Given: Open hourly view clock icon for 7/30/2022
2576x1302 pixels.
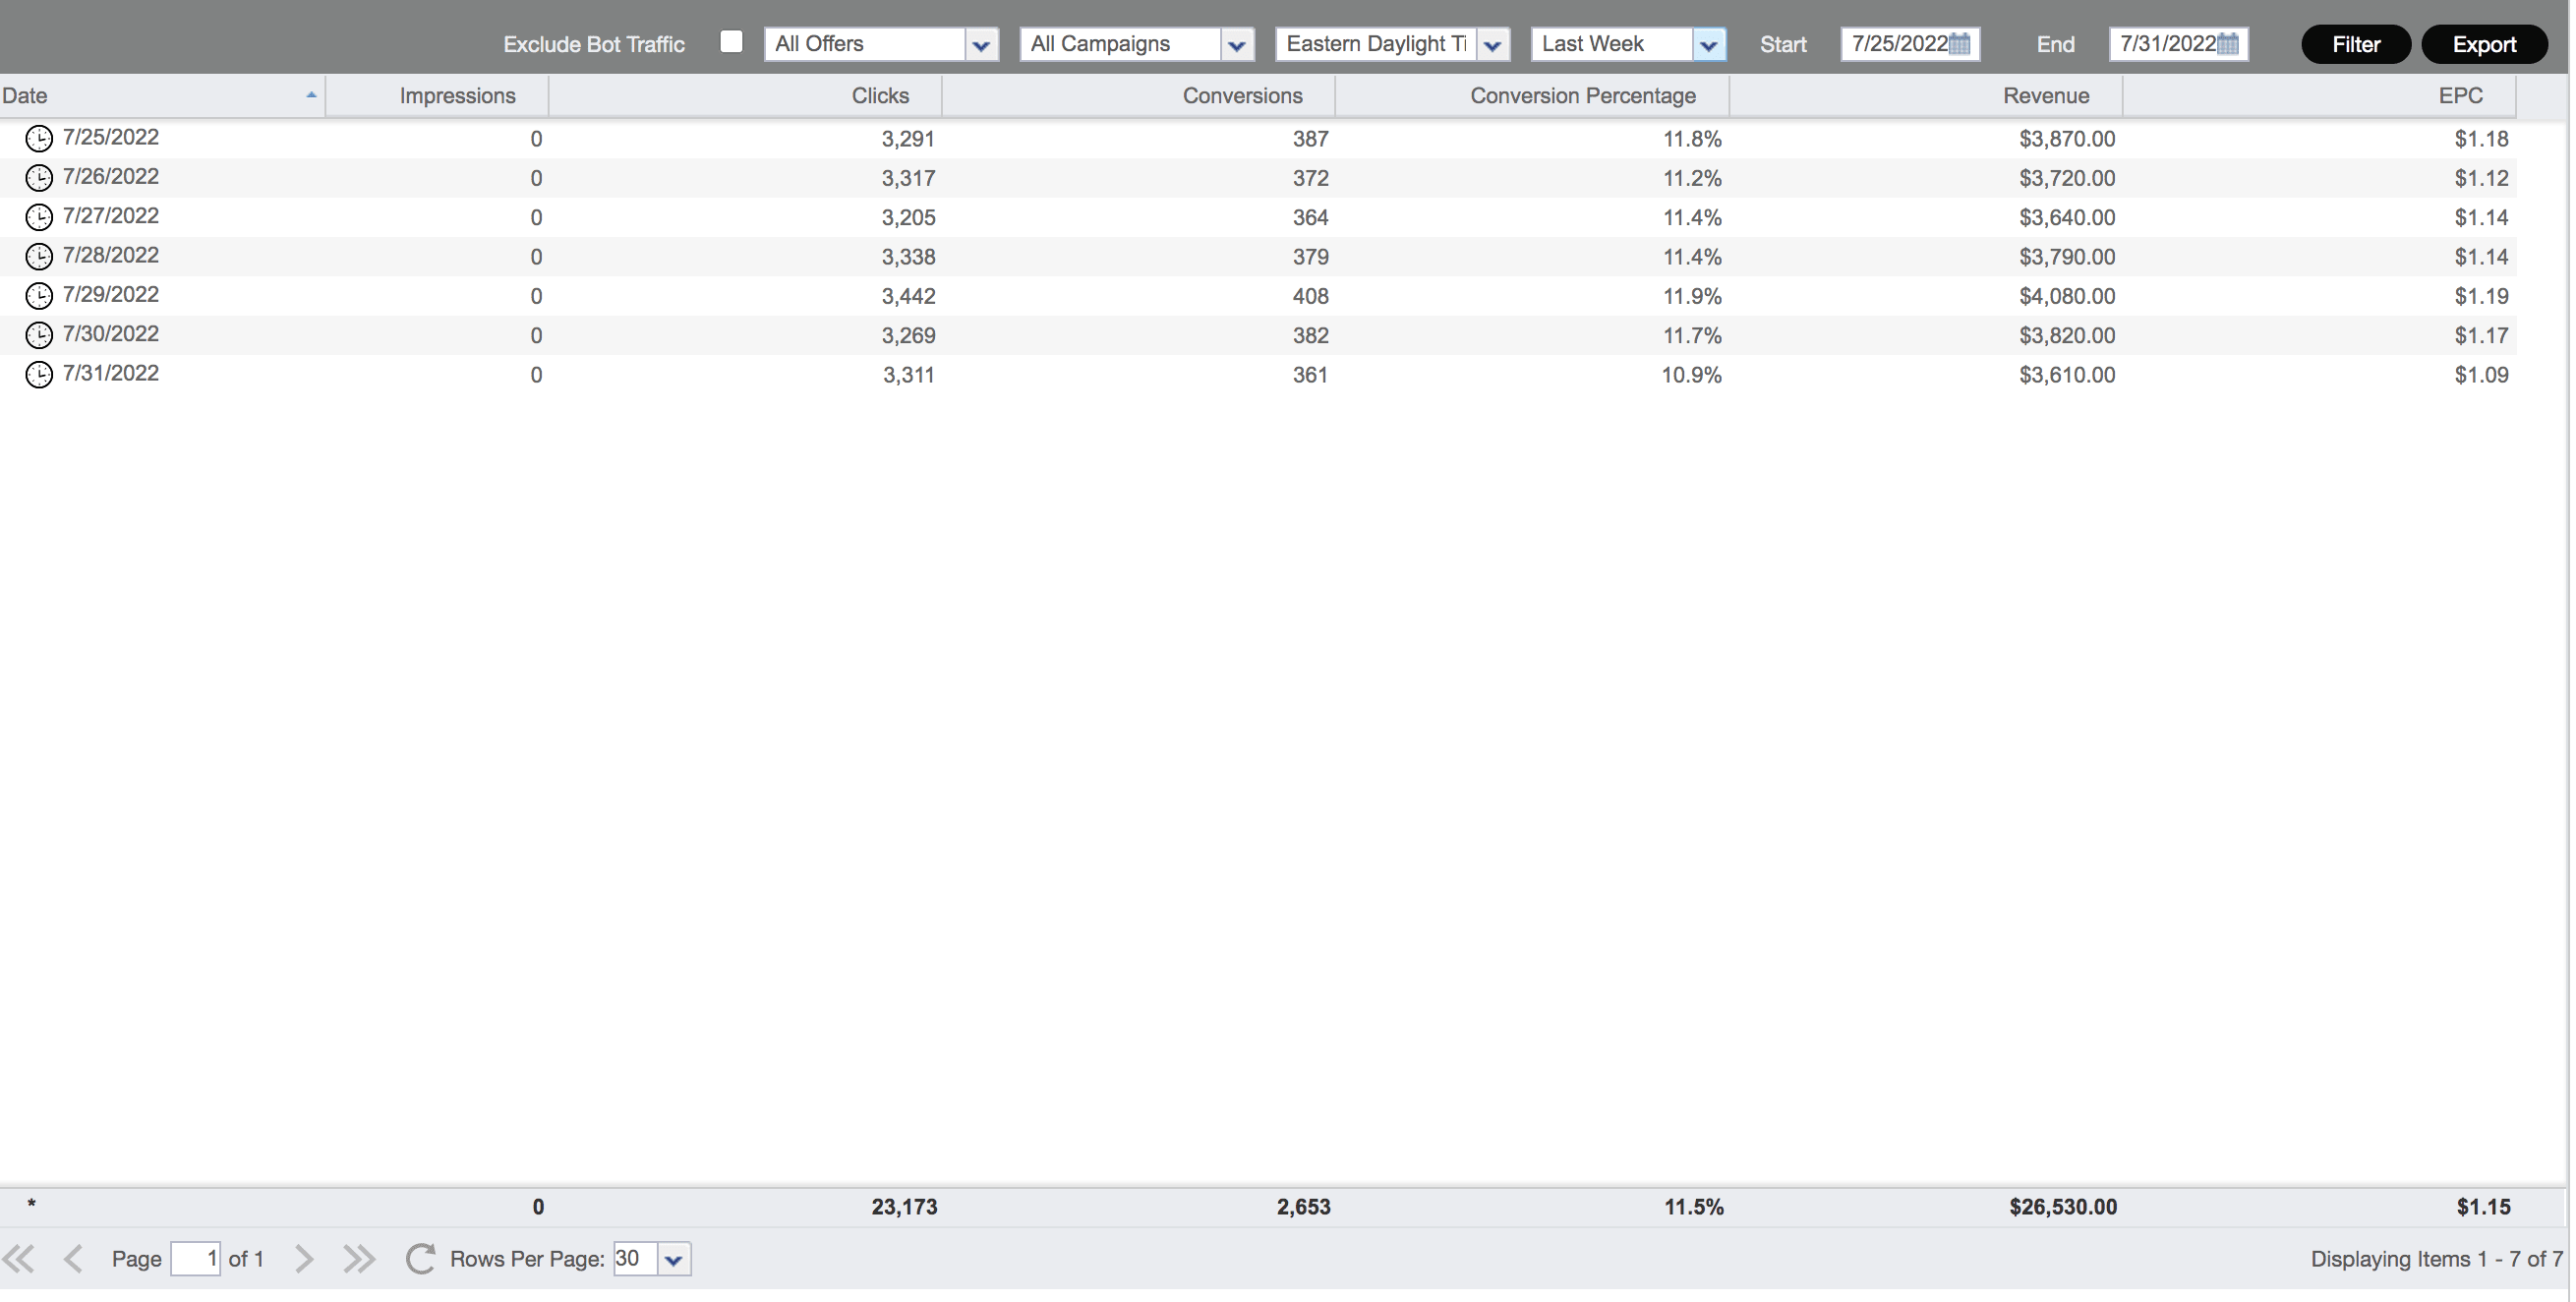Looking at the screenshot, I should (x=39, y=335).
